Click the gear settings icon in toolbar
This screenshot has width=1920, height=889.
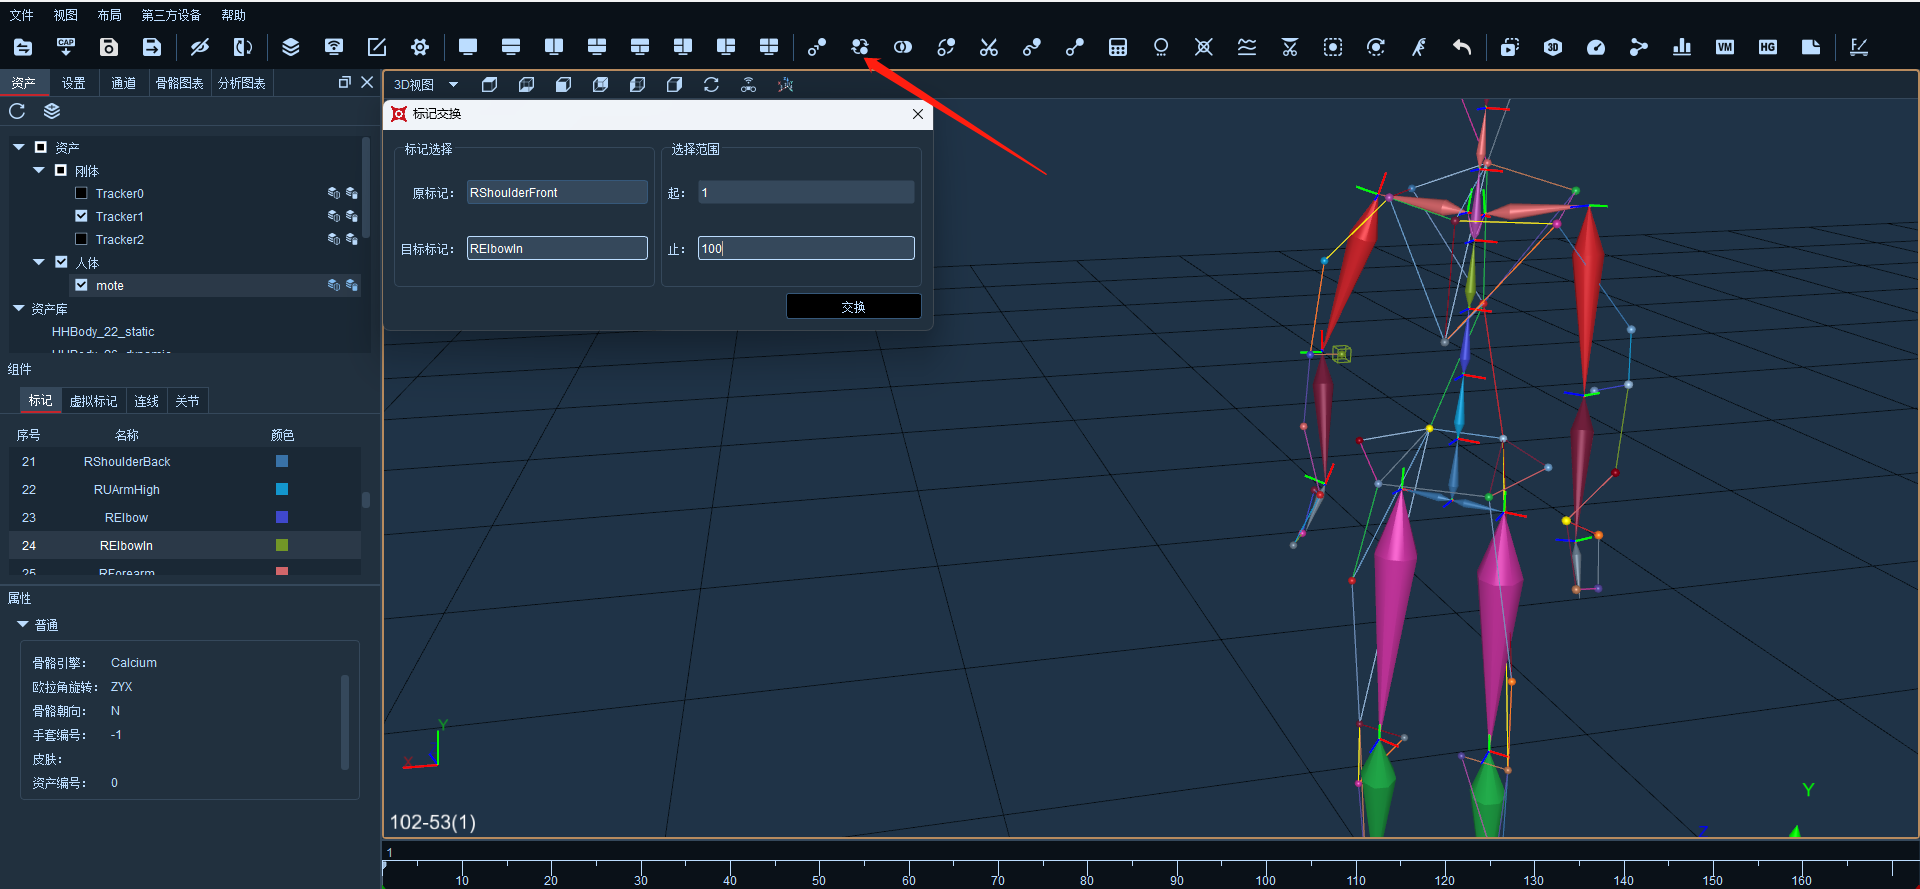tap(420, 47)
